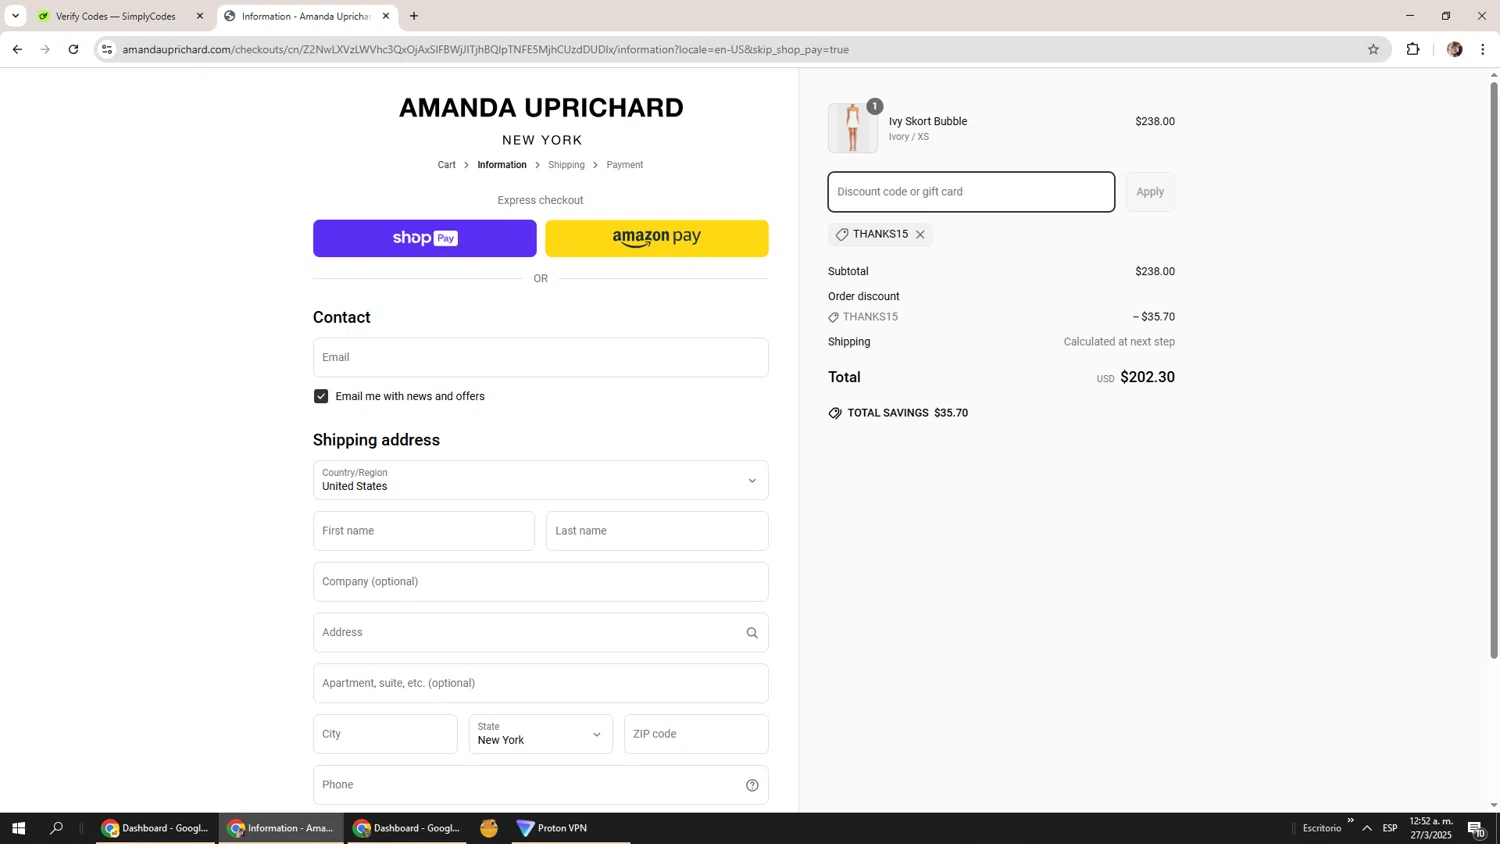Go to Cart breadcrumb
The image size is (1500, 844).
447,165
